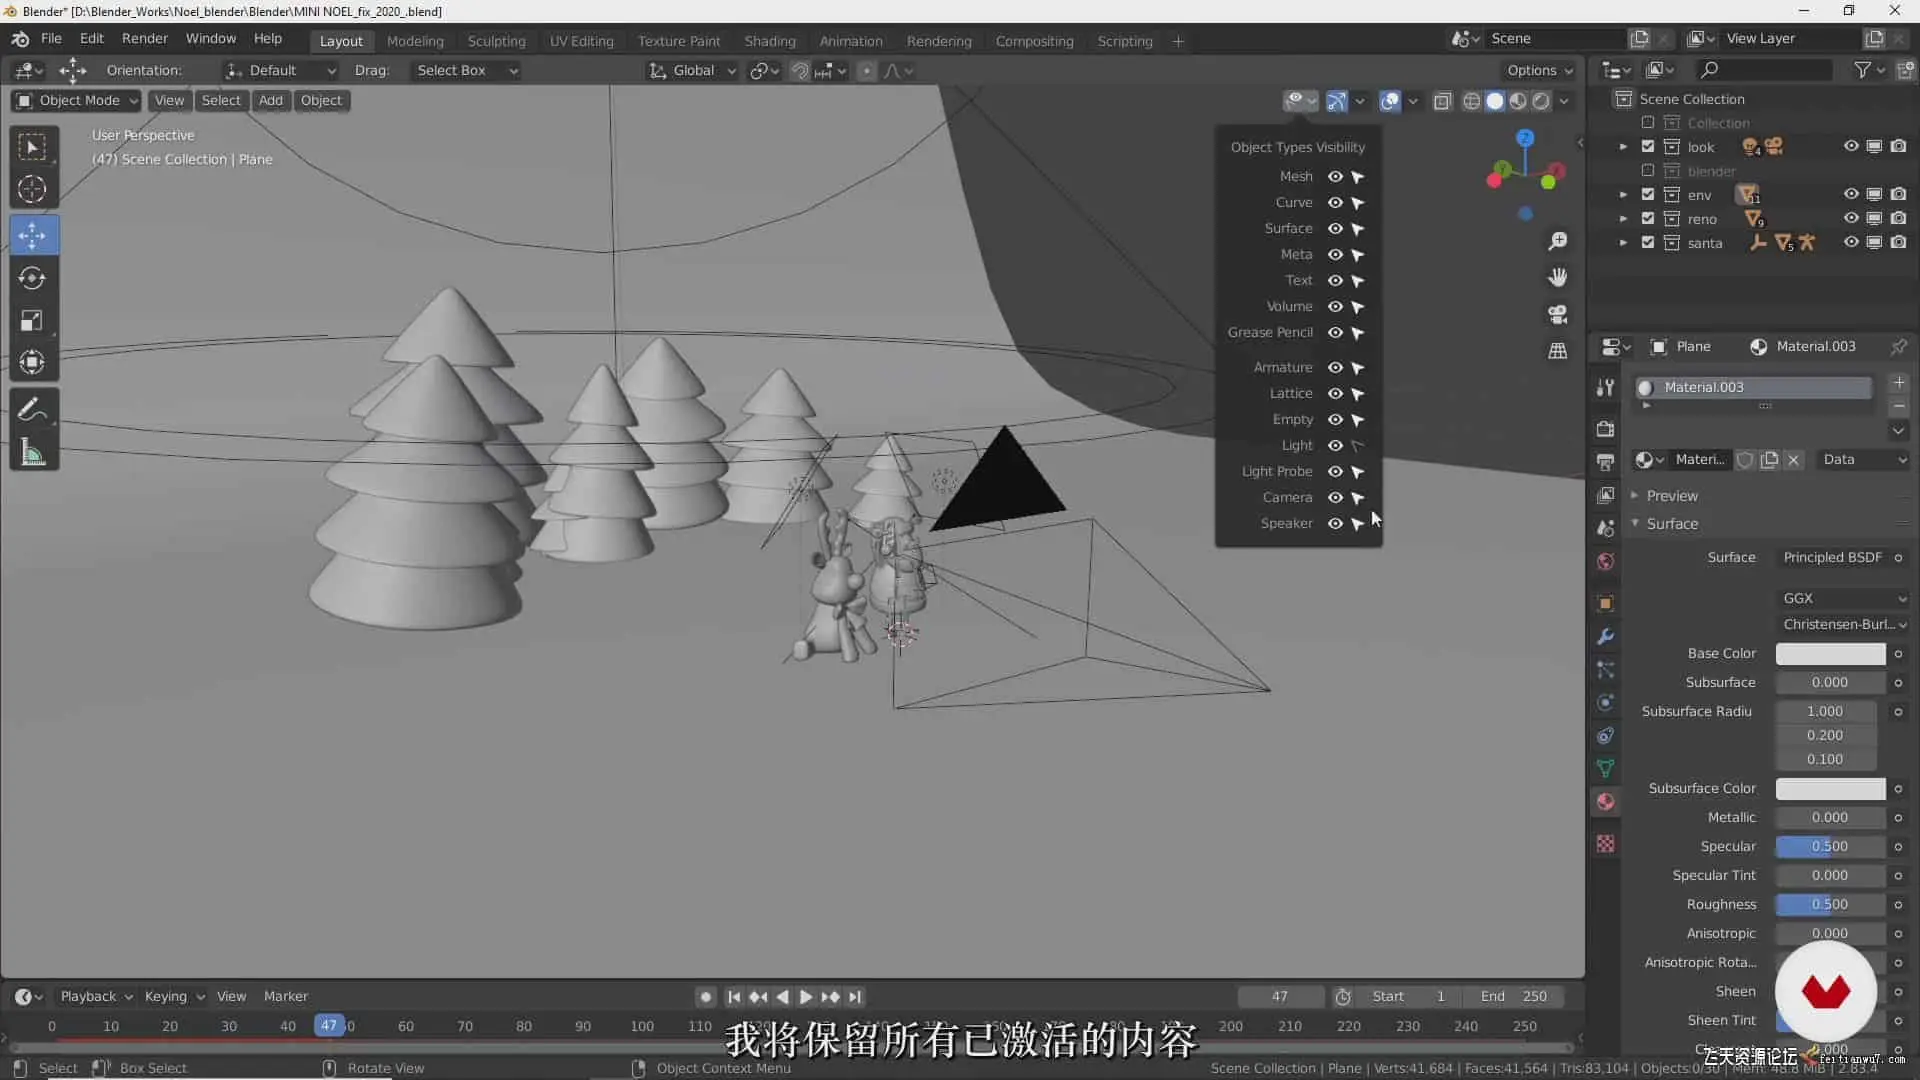Click the Base Color swatch
Viewport: 1920px width, 1080px height.
point(1830,654)
